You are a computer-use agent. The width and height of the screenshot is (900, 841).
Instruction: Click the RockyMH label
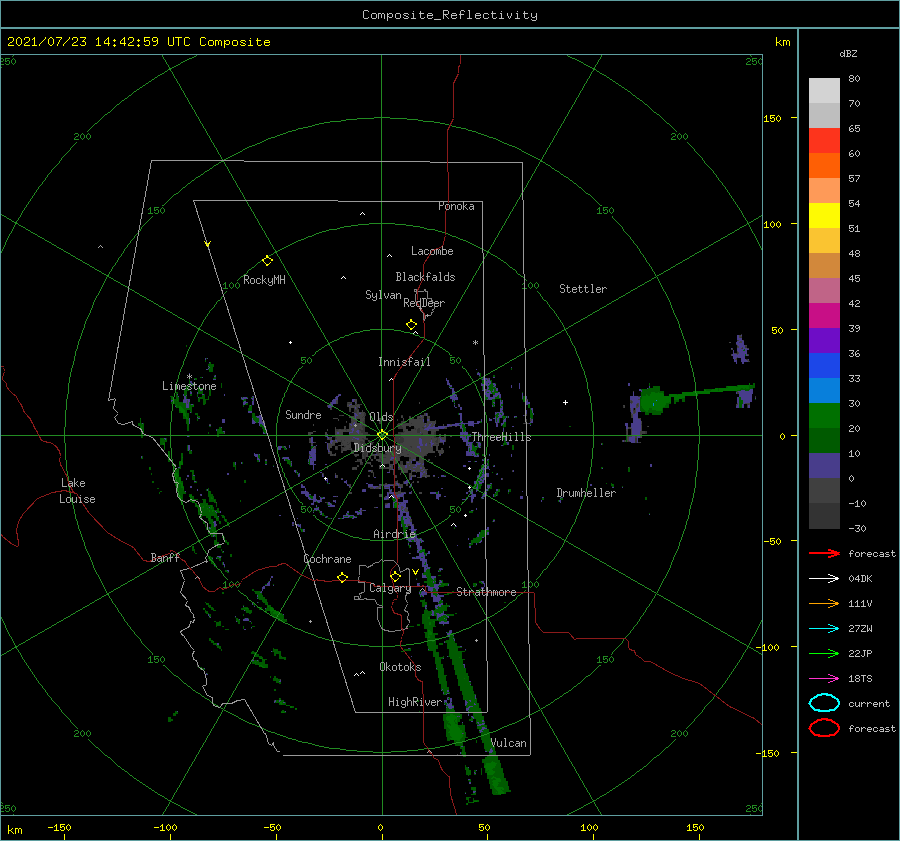coord(264,280)
